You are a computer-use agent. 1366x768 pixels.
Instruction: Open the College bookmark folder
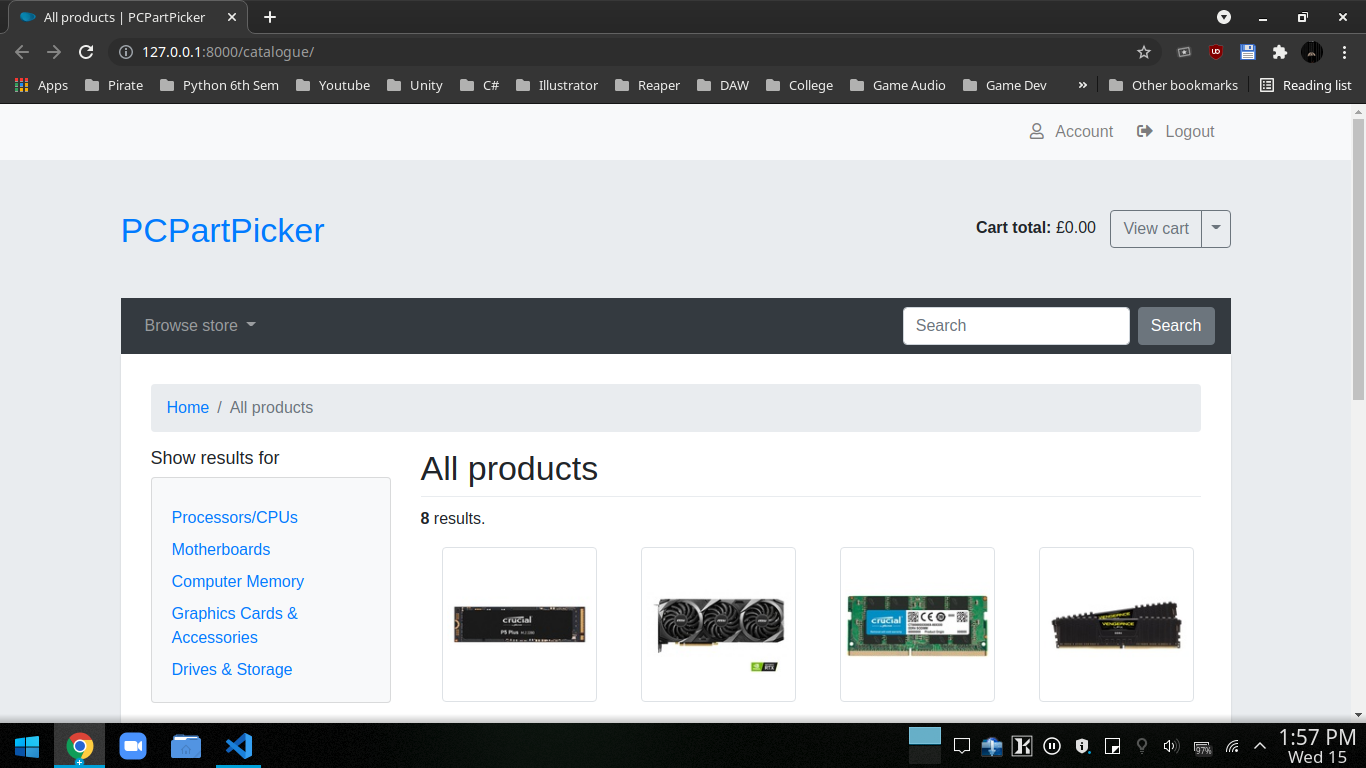pyautogui.click(x=799, y=85)
